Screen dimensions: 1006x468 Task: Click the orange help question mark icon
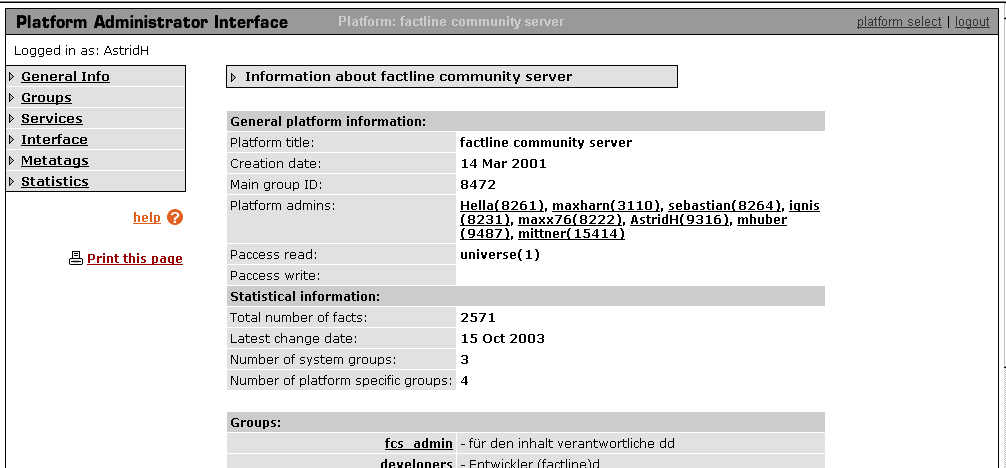click(x=175, y=217)
